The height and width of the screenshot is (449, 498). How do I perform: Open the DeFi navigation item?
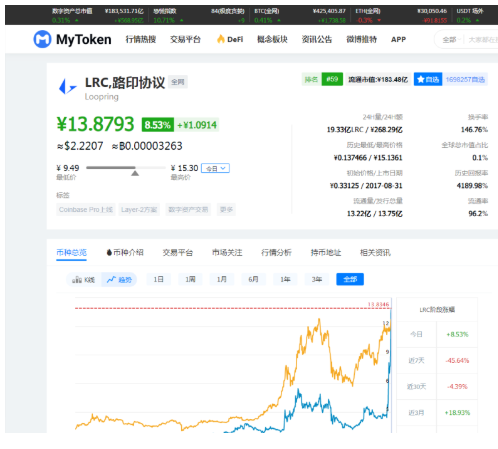230,39
